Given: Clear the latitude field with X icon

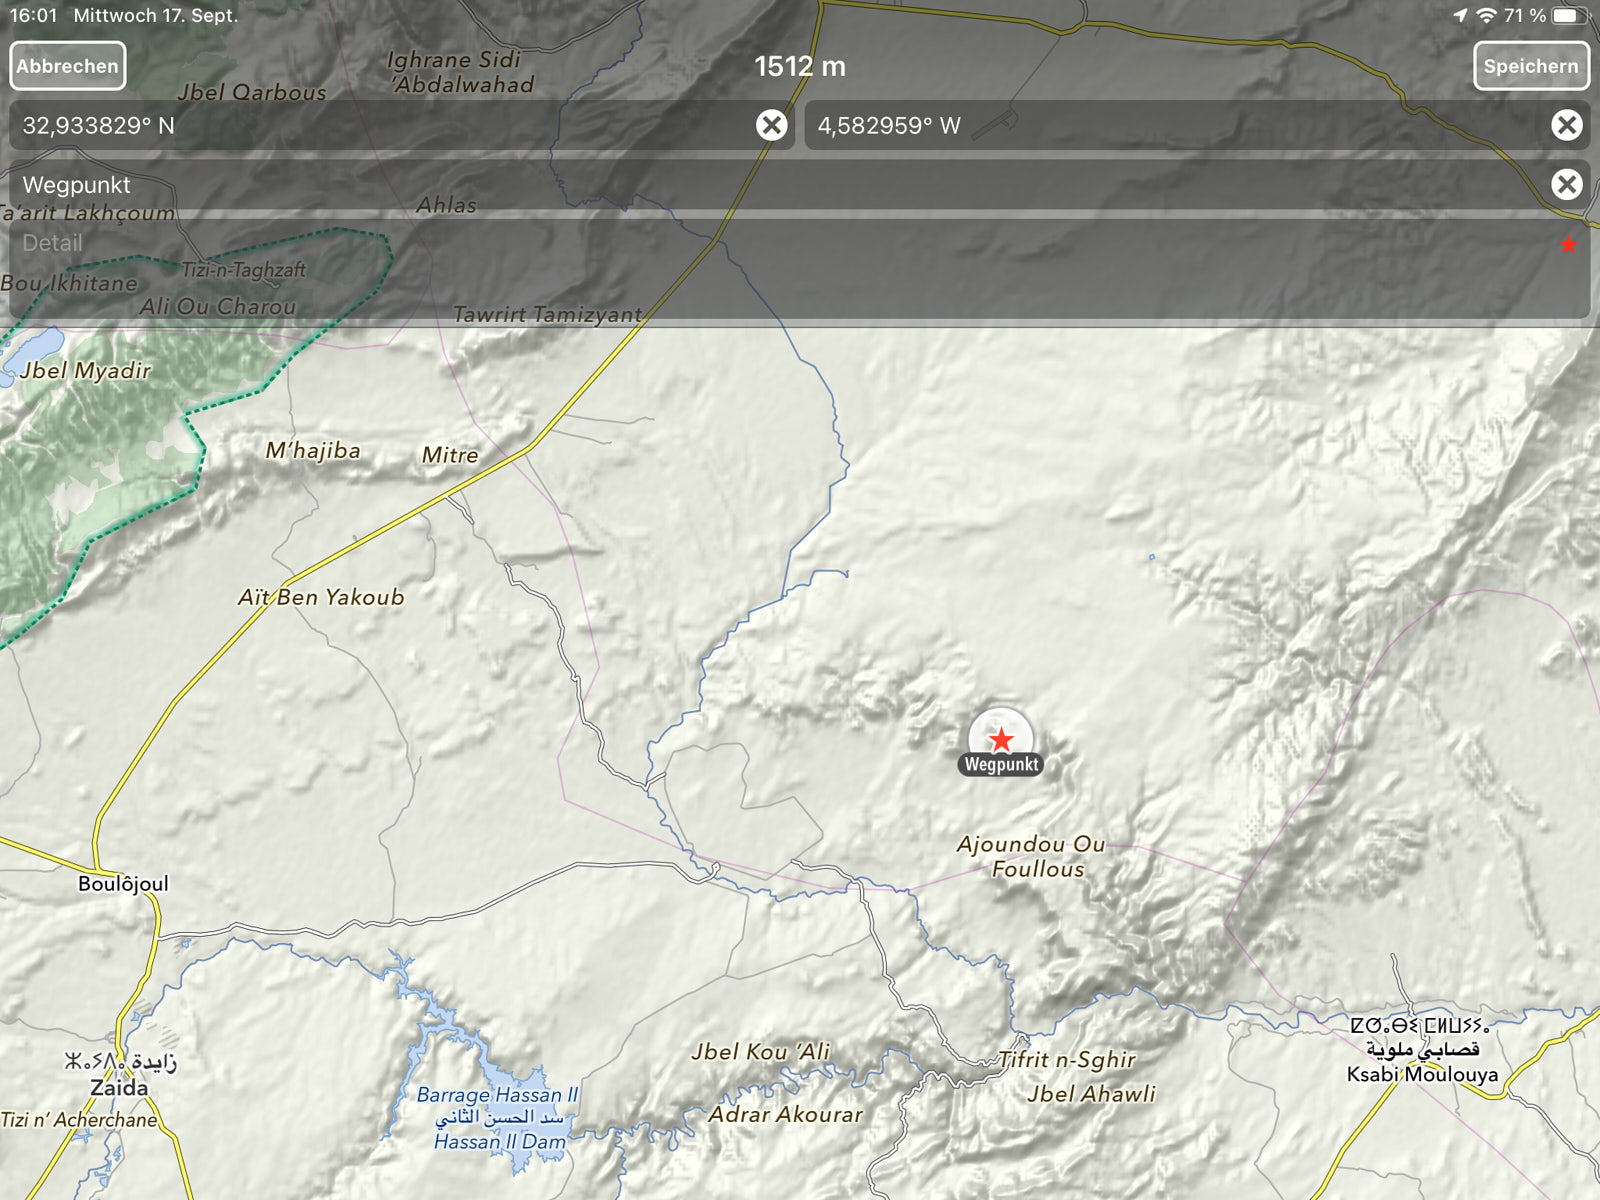Looking at the screenshot, I should [771, 125].
